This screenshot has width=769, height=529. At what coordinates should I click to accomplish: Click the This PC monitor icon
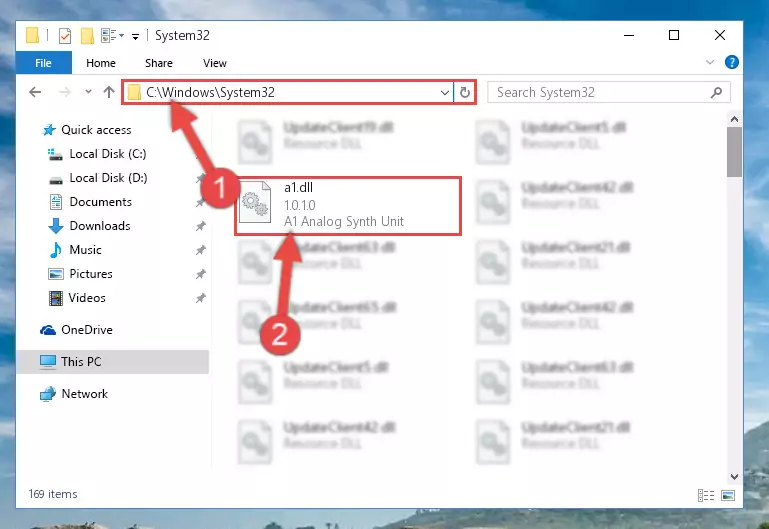(x=48, y=362)
